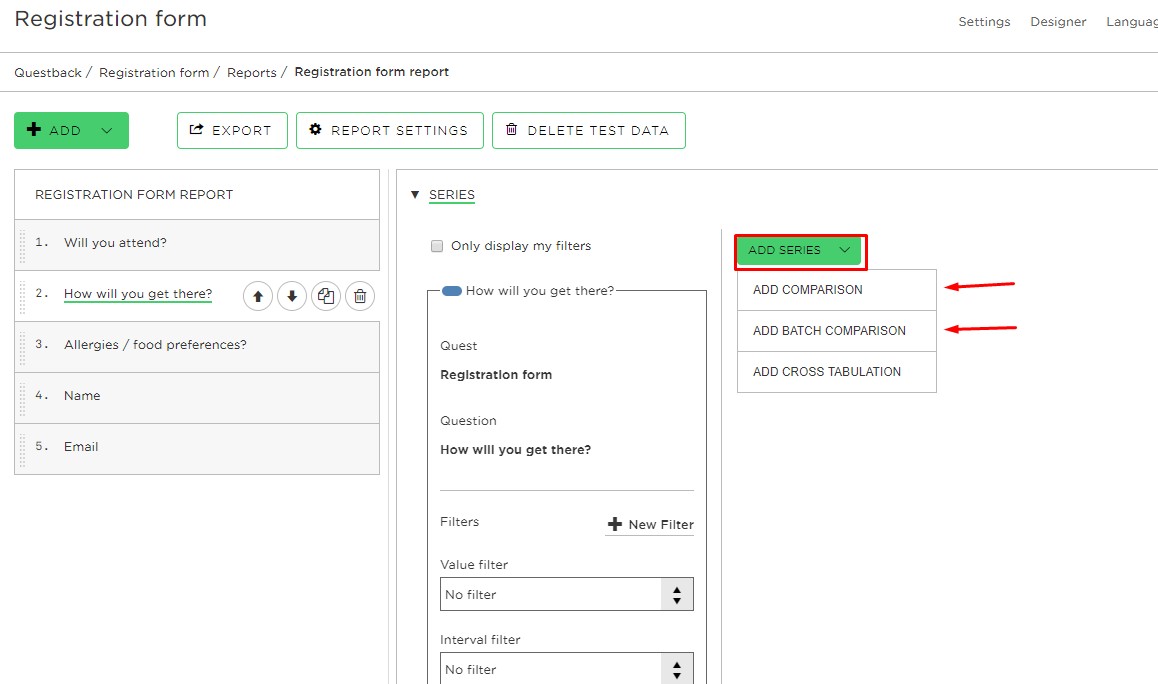Click the plus icon beside New Filter
The width and height of the screenshot is (1158, 684).
click(x=614, y=524)
